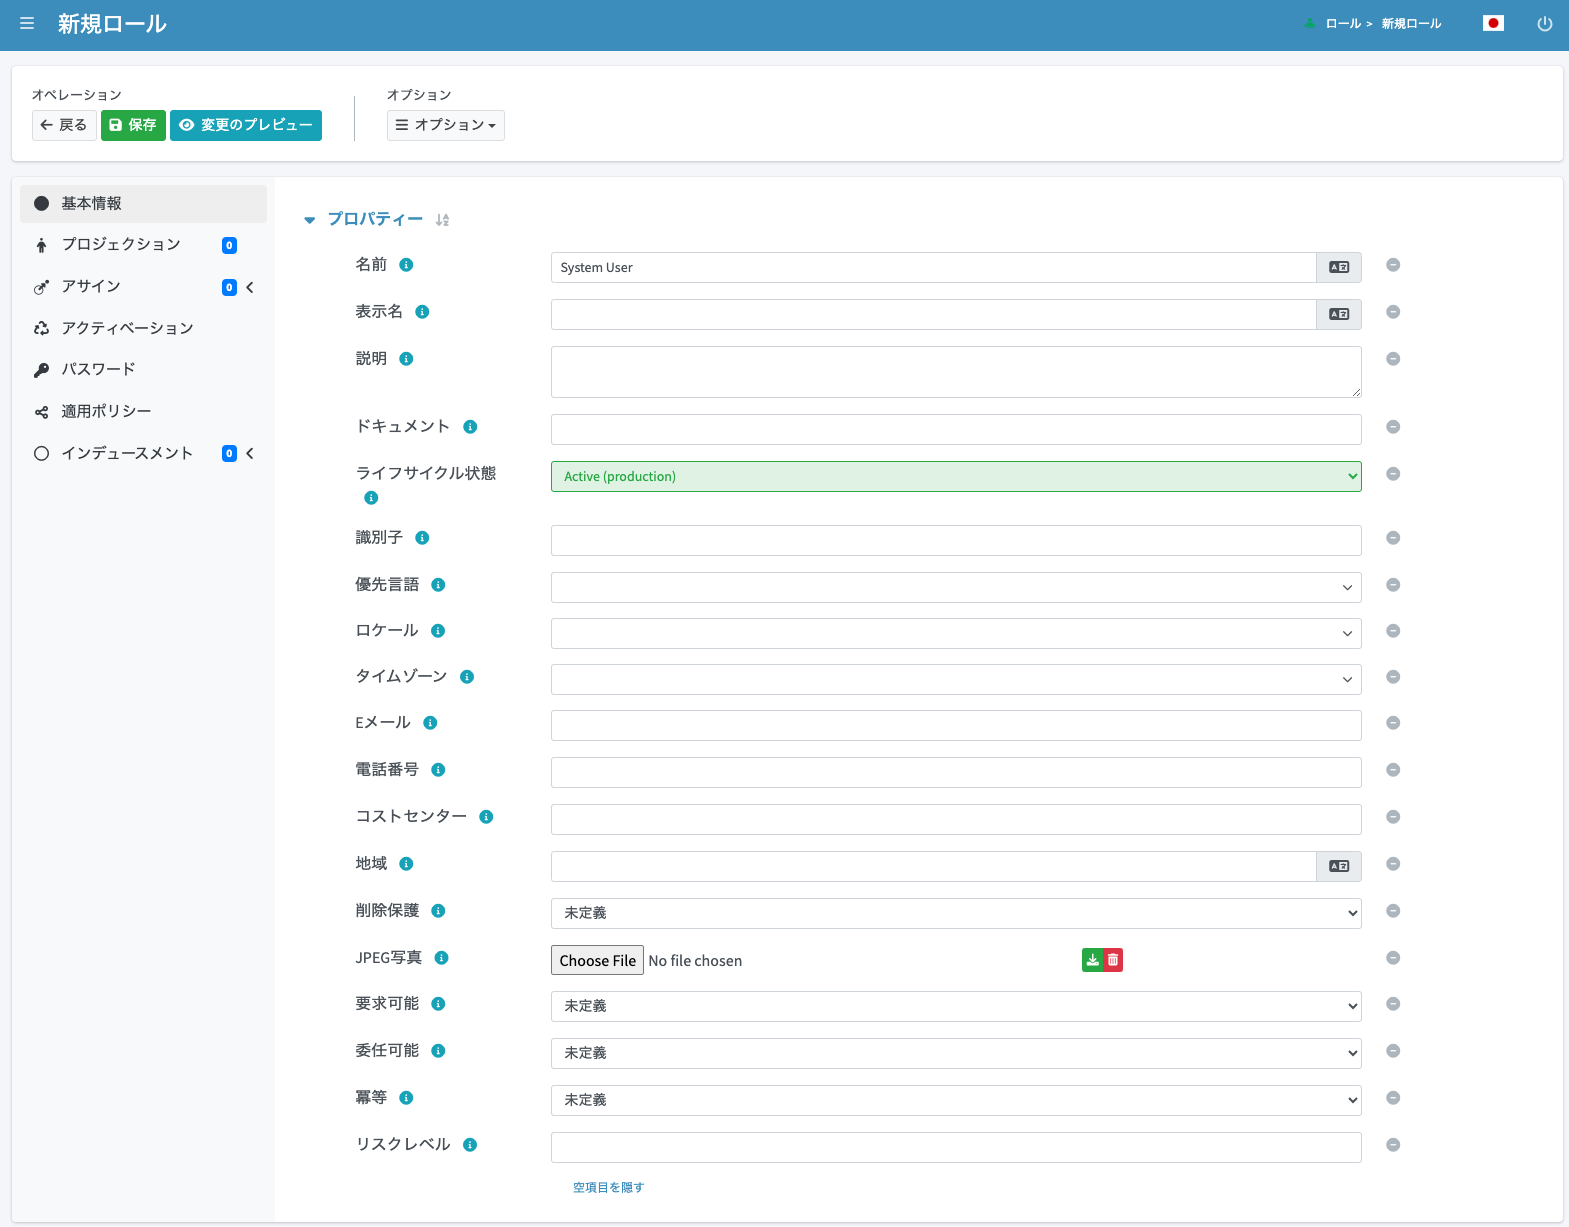Click the red trash delete photo icon
The height and width of the screenshot is (1227, 1569).
1113,960
